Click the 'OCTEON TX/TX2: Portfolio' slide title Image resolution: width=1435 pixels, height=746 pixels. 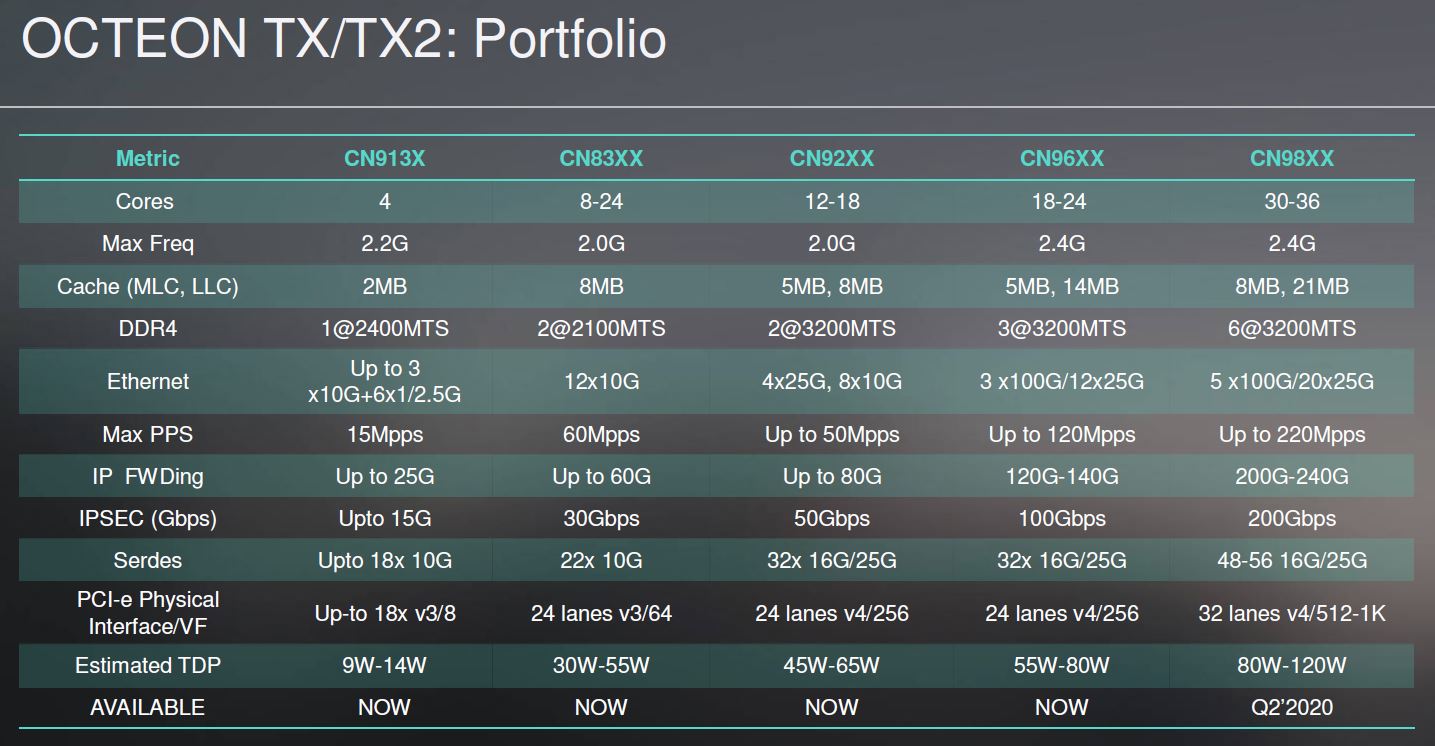tap(344, 40)
